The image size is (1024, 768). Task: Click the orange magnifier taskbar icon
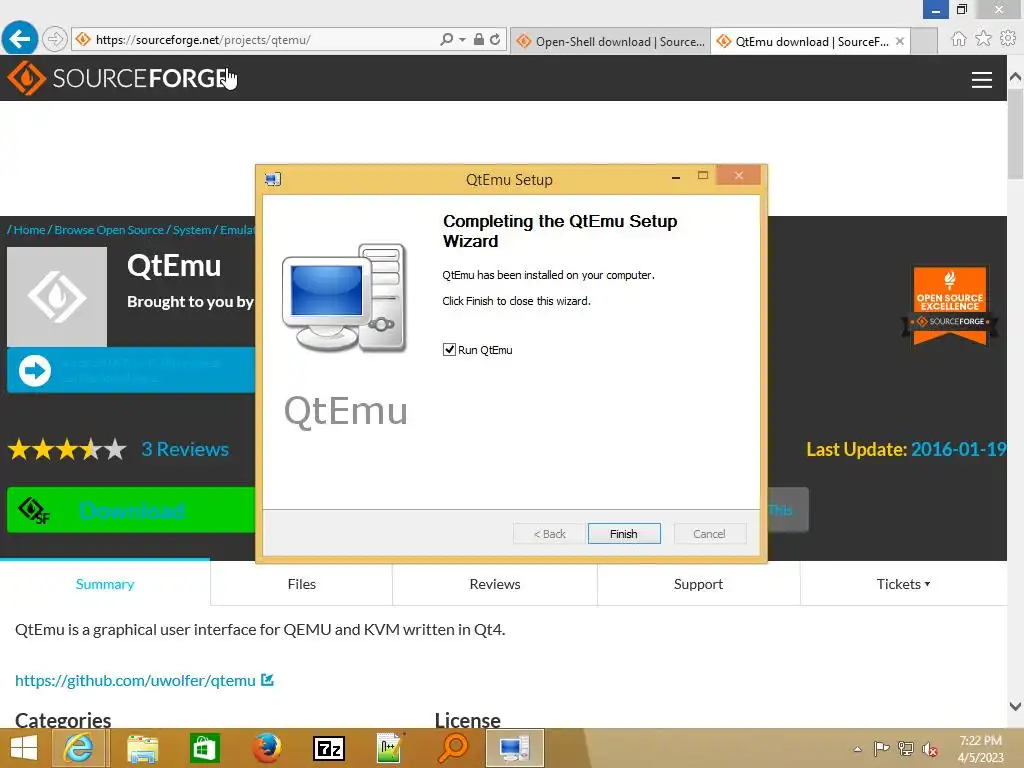tap(453, 748)
